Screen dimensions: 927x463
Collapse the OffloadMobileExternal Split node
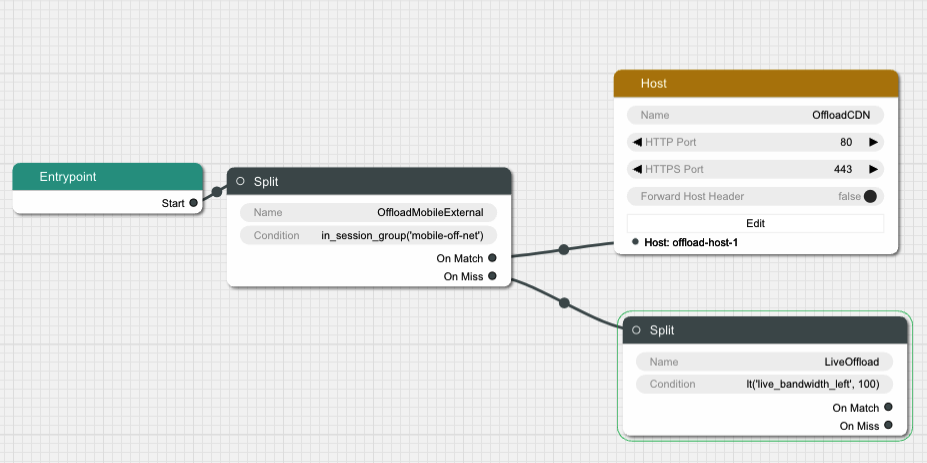click(240, 181)
